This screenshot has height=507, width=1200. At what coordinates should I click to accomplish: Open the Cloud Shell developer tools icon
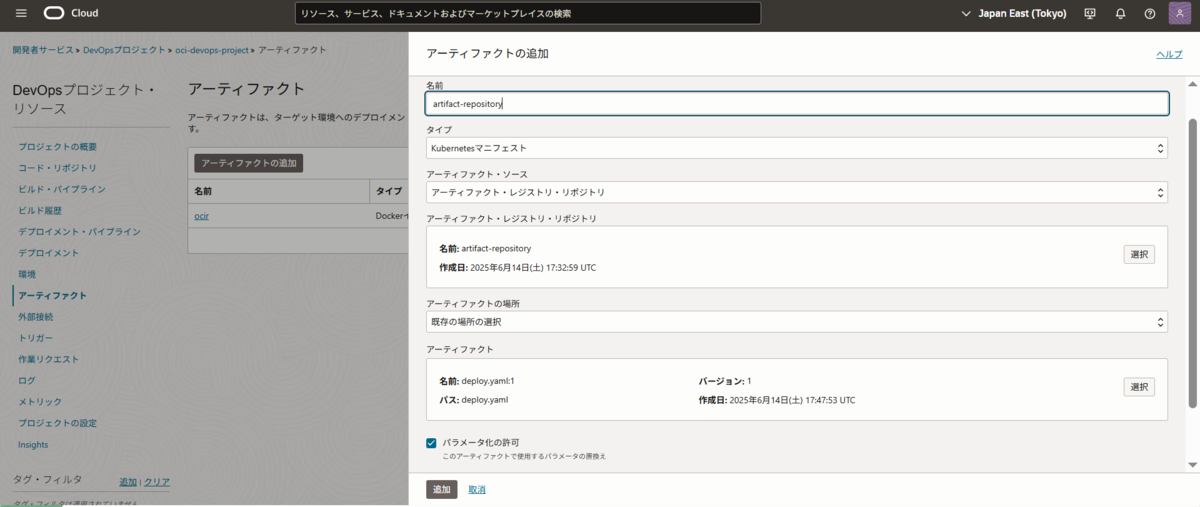coord(1090,13)
